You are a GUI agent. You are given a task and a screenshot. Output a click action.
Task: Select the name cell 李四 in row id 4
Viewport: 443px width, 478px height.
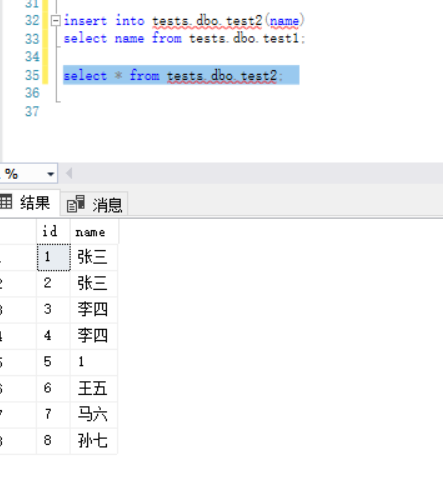[x=94, y=336]
